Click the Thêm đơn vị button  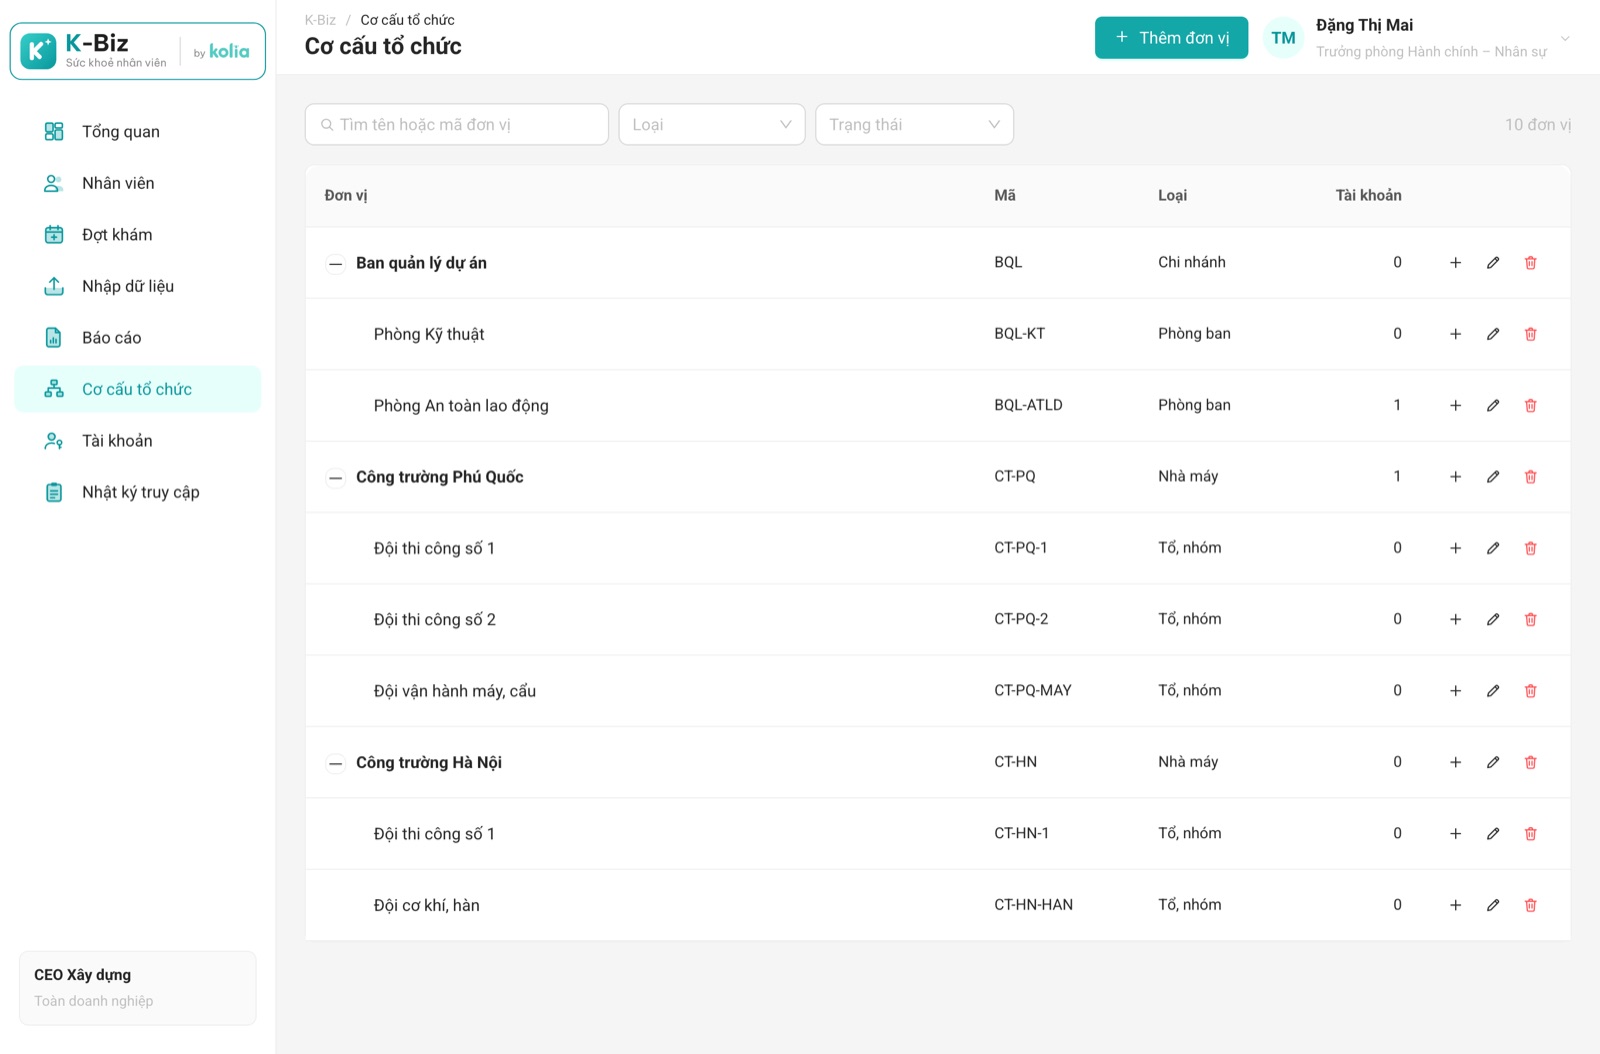[1171, 38]
